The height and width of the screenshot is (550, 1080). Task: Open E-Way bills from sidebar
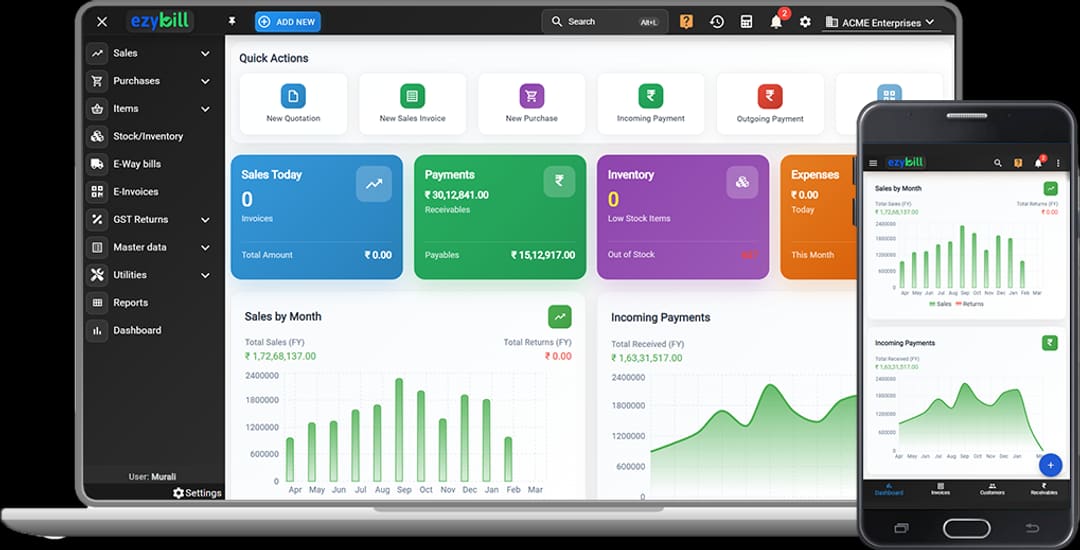136,164
